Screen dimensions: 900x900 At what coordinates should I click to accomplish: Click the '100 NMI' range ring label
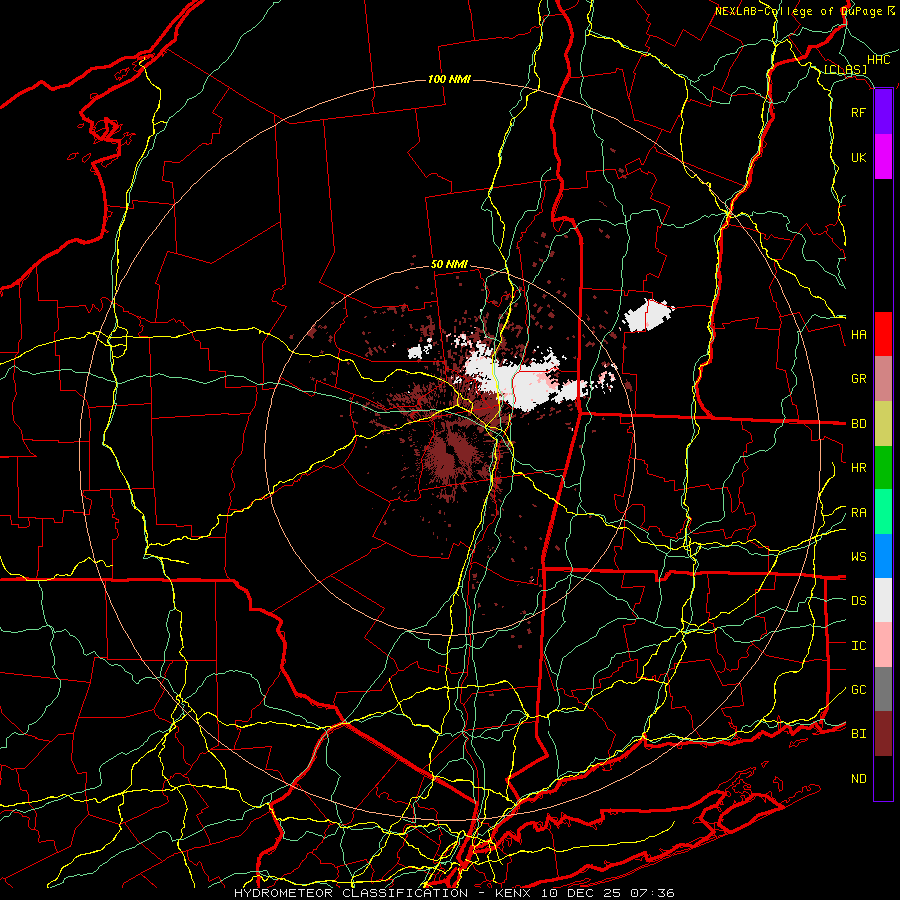click(449, 79)
